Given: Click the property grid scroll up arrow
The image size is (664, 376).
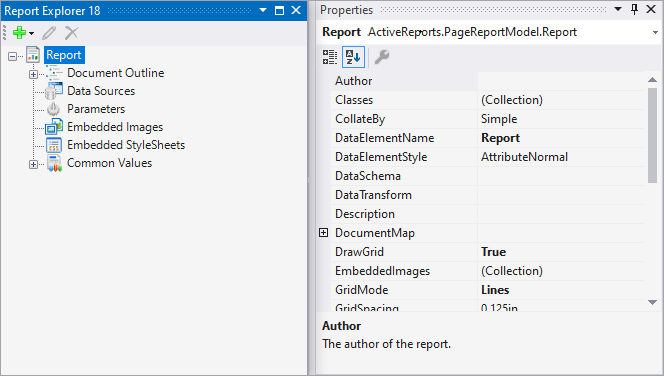Looking at the screenshot, I should pyautogui.click(x=653, y=80).
